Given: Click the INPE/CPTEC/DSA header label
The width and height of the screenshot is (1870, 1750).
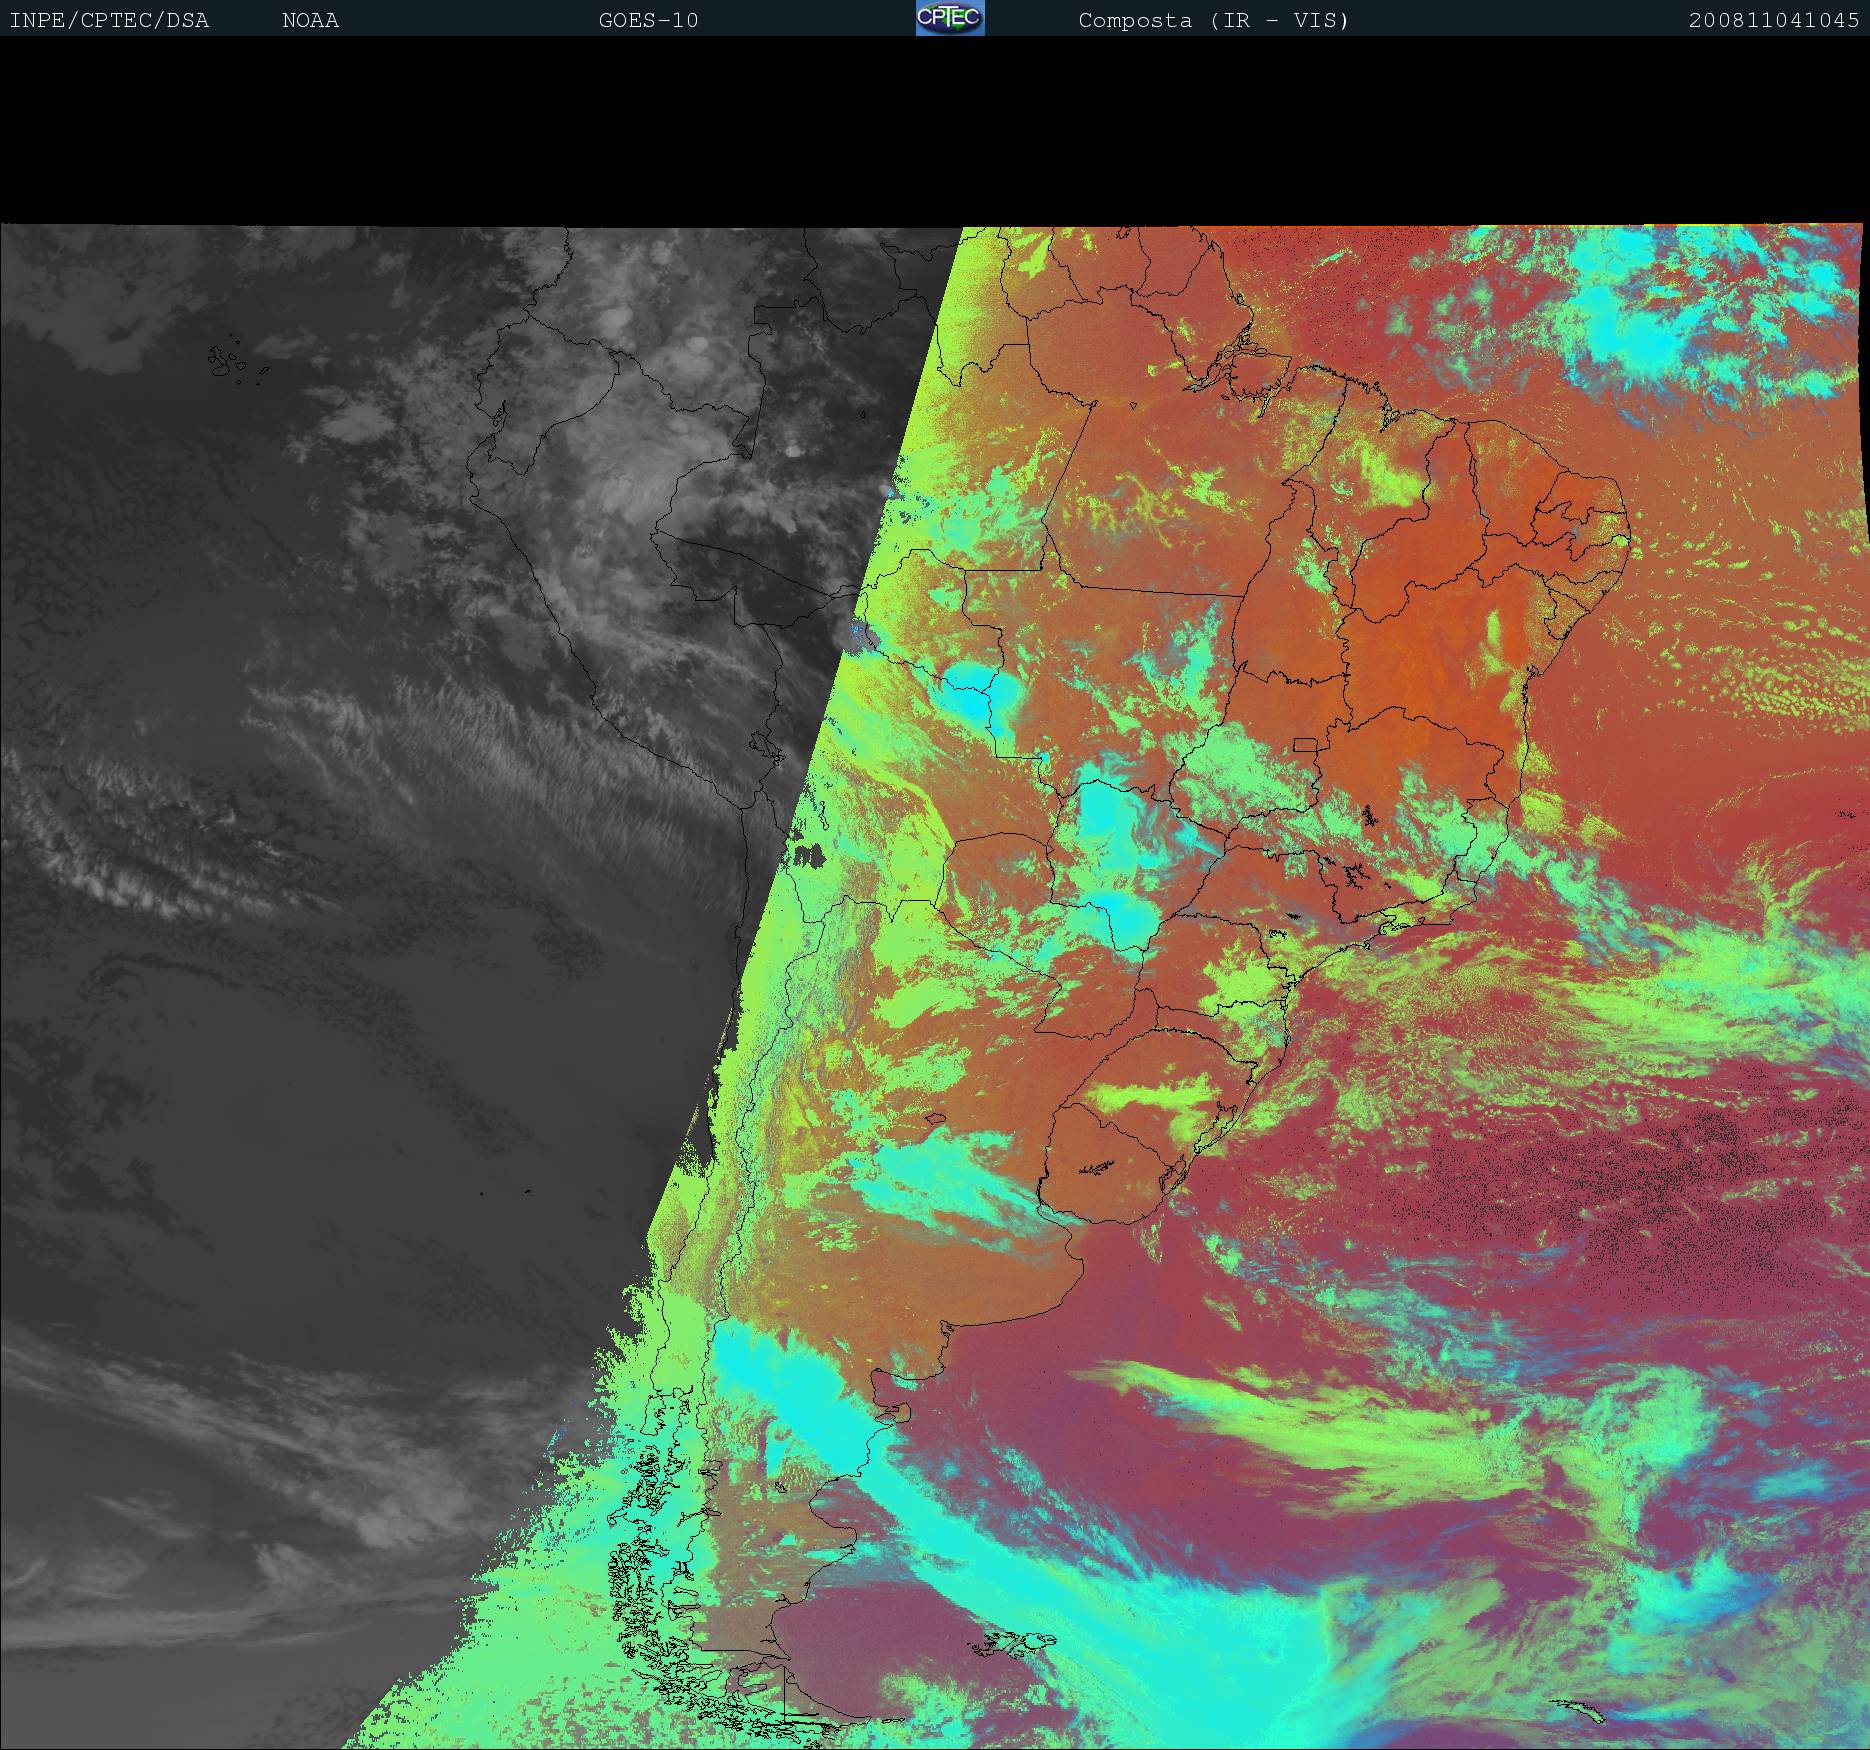Looking at the screenshot, I should pyautogui.click(x=109, y=20).
